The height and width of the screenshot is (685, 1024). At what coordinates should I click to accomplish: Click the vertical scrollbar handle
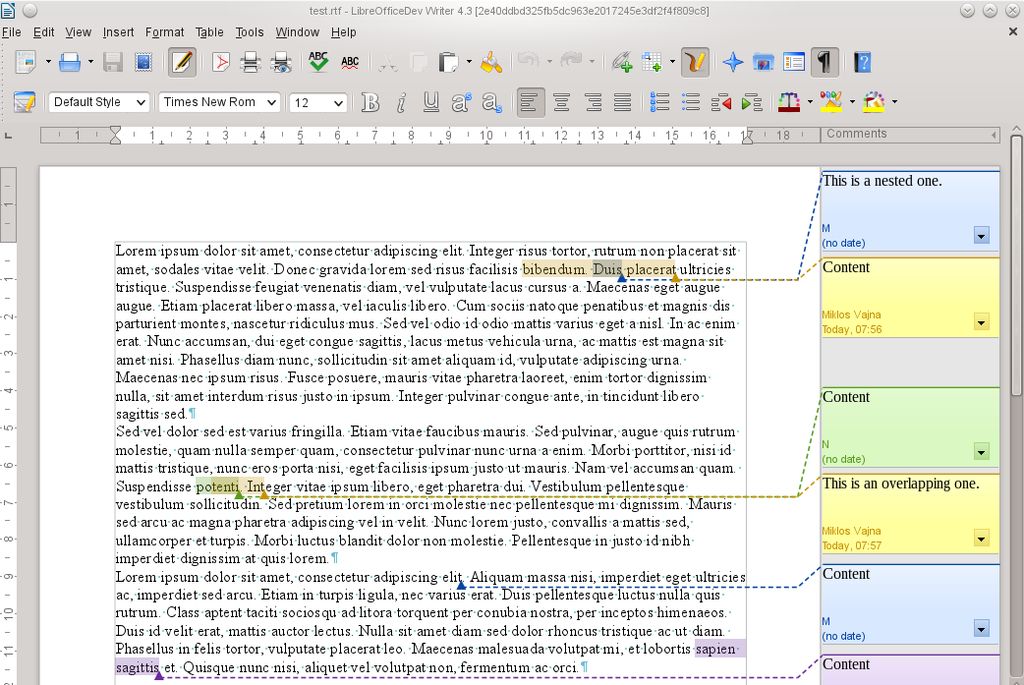(1016, 264)
